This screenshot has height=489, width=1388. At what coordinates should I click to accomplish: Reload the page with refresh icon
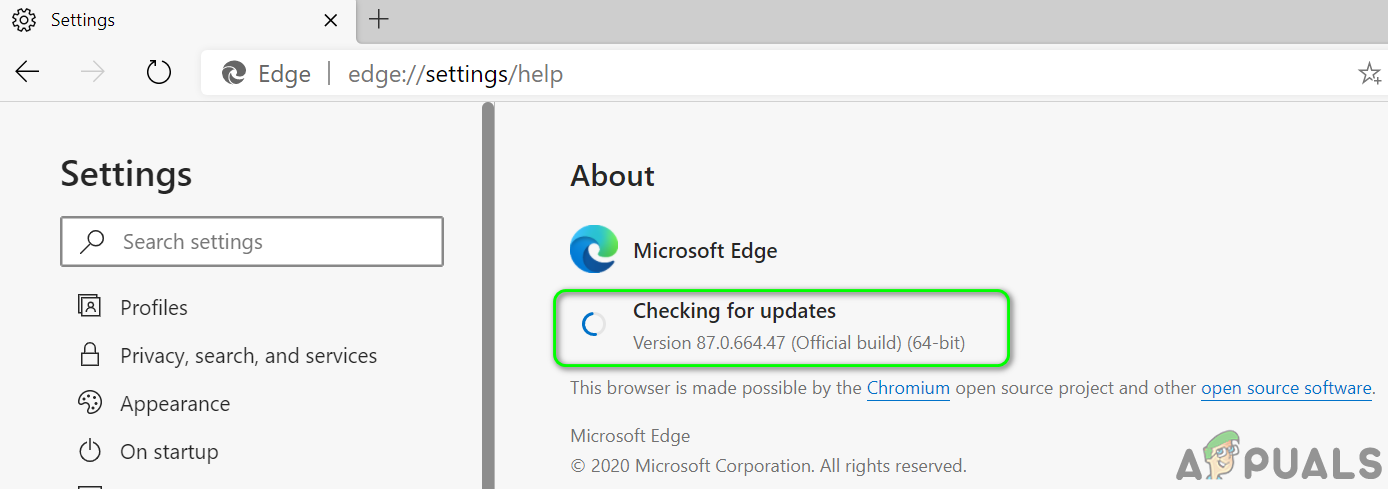point(159,72)
